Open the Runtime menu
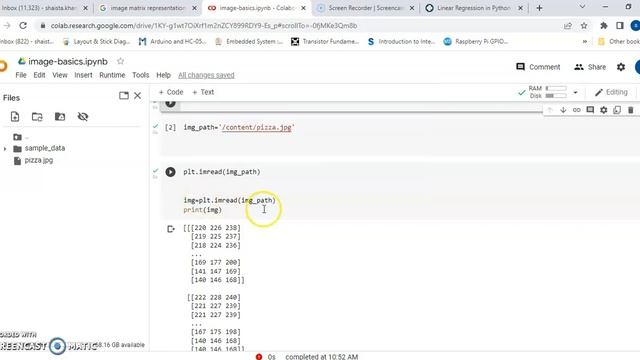This screenshot has height=360, width=640. coord(112,75)
